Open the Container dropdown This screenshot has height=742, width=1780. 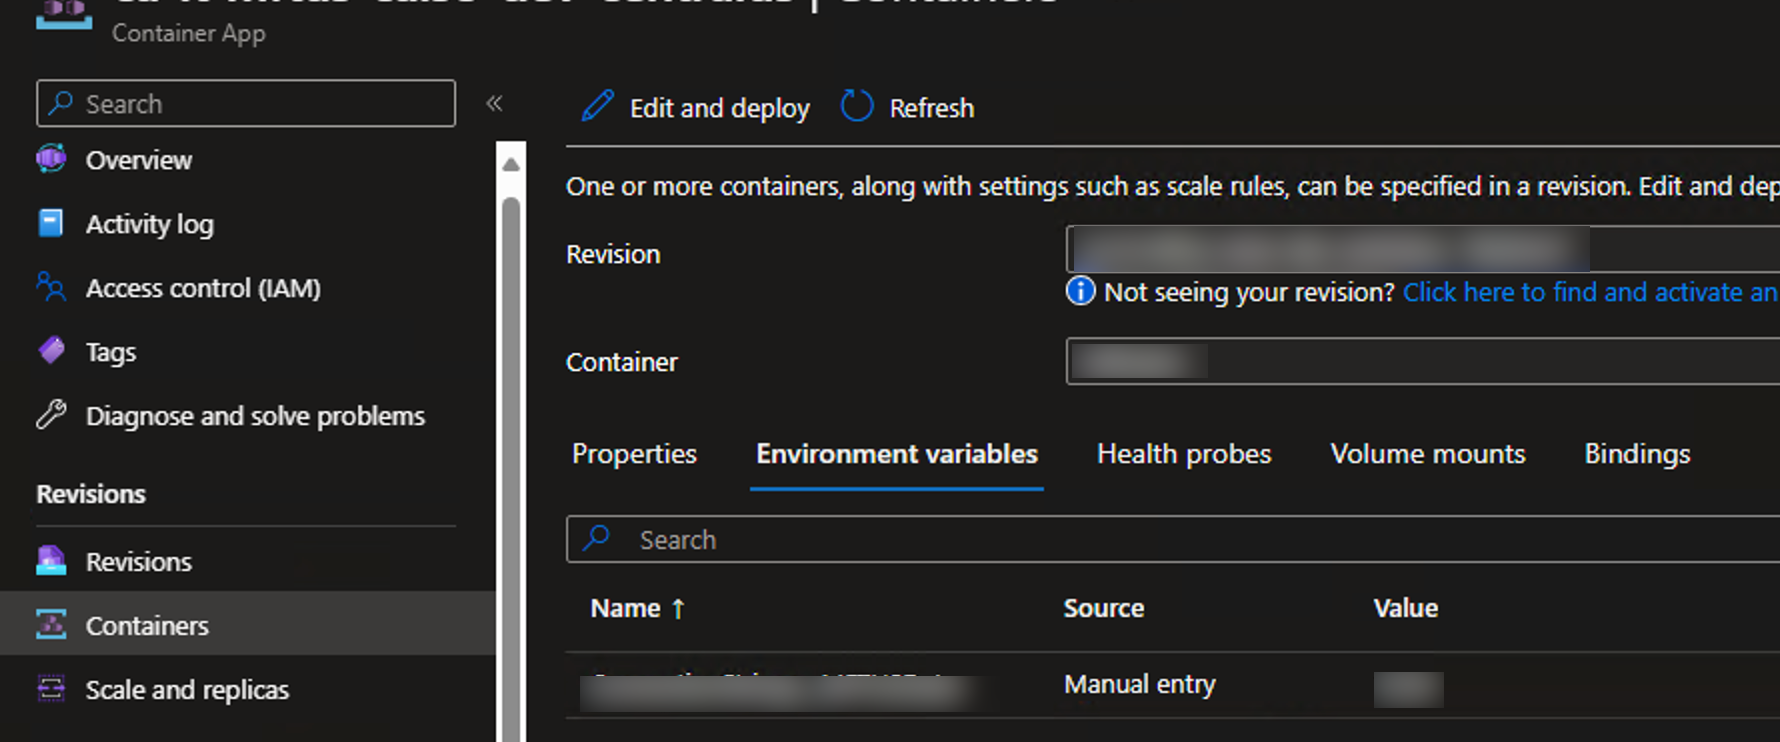point(1422,361)
